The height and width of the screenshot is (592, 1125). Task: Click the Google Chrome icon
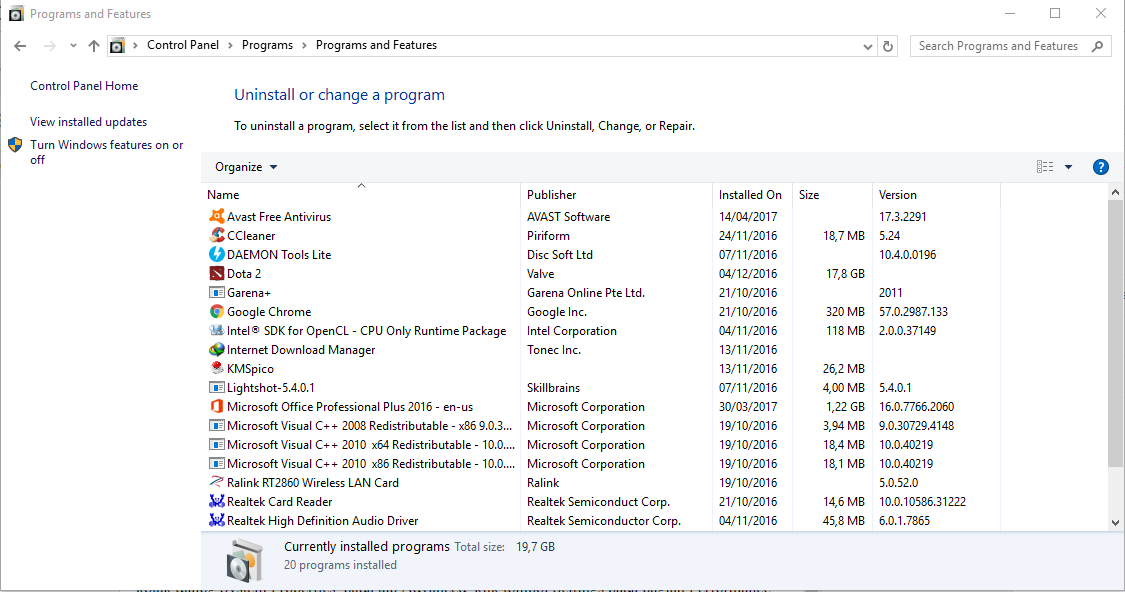[216, 311]
